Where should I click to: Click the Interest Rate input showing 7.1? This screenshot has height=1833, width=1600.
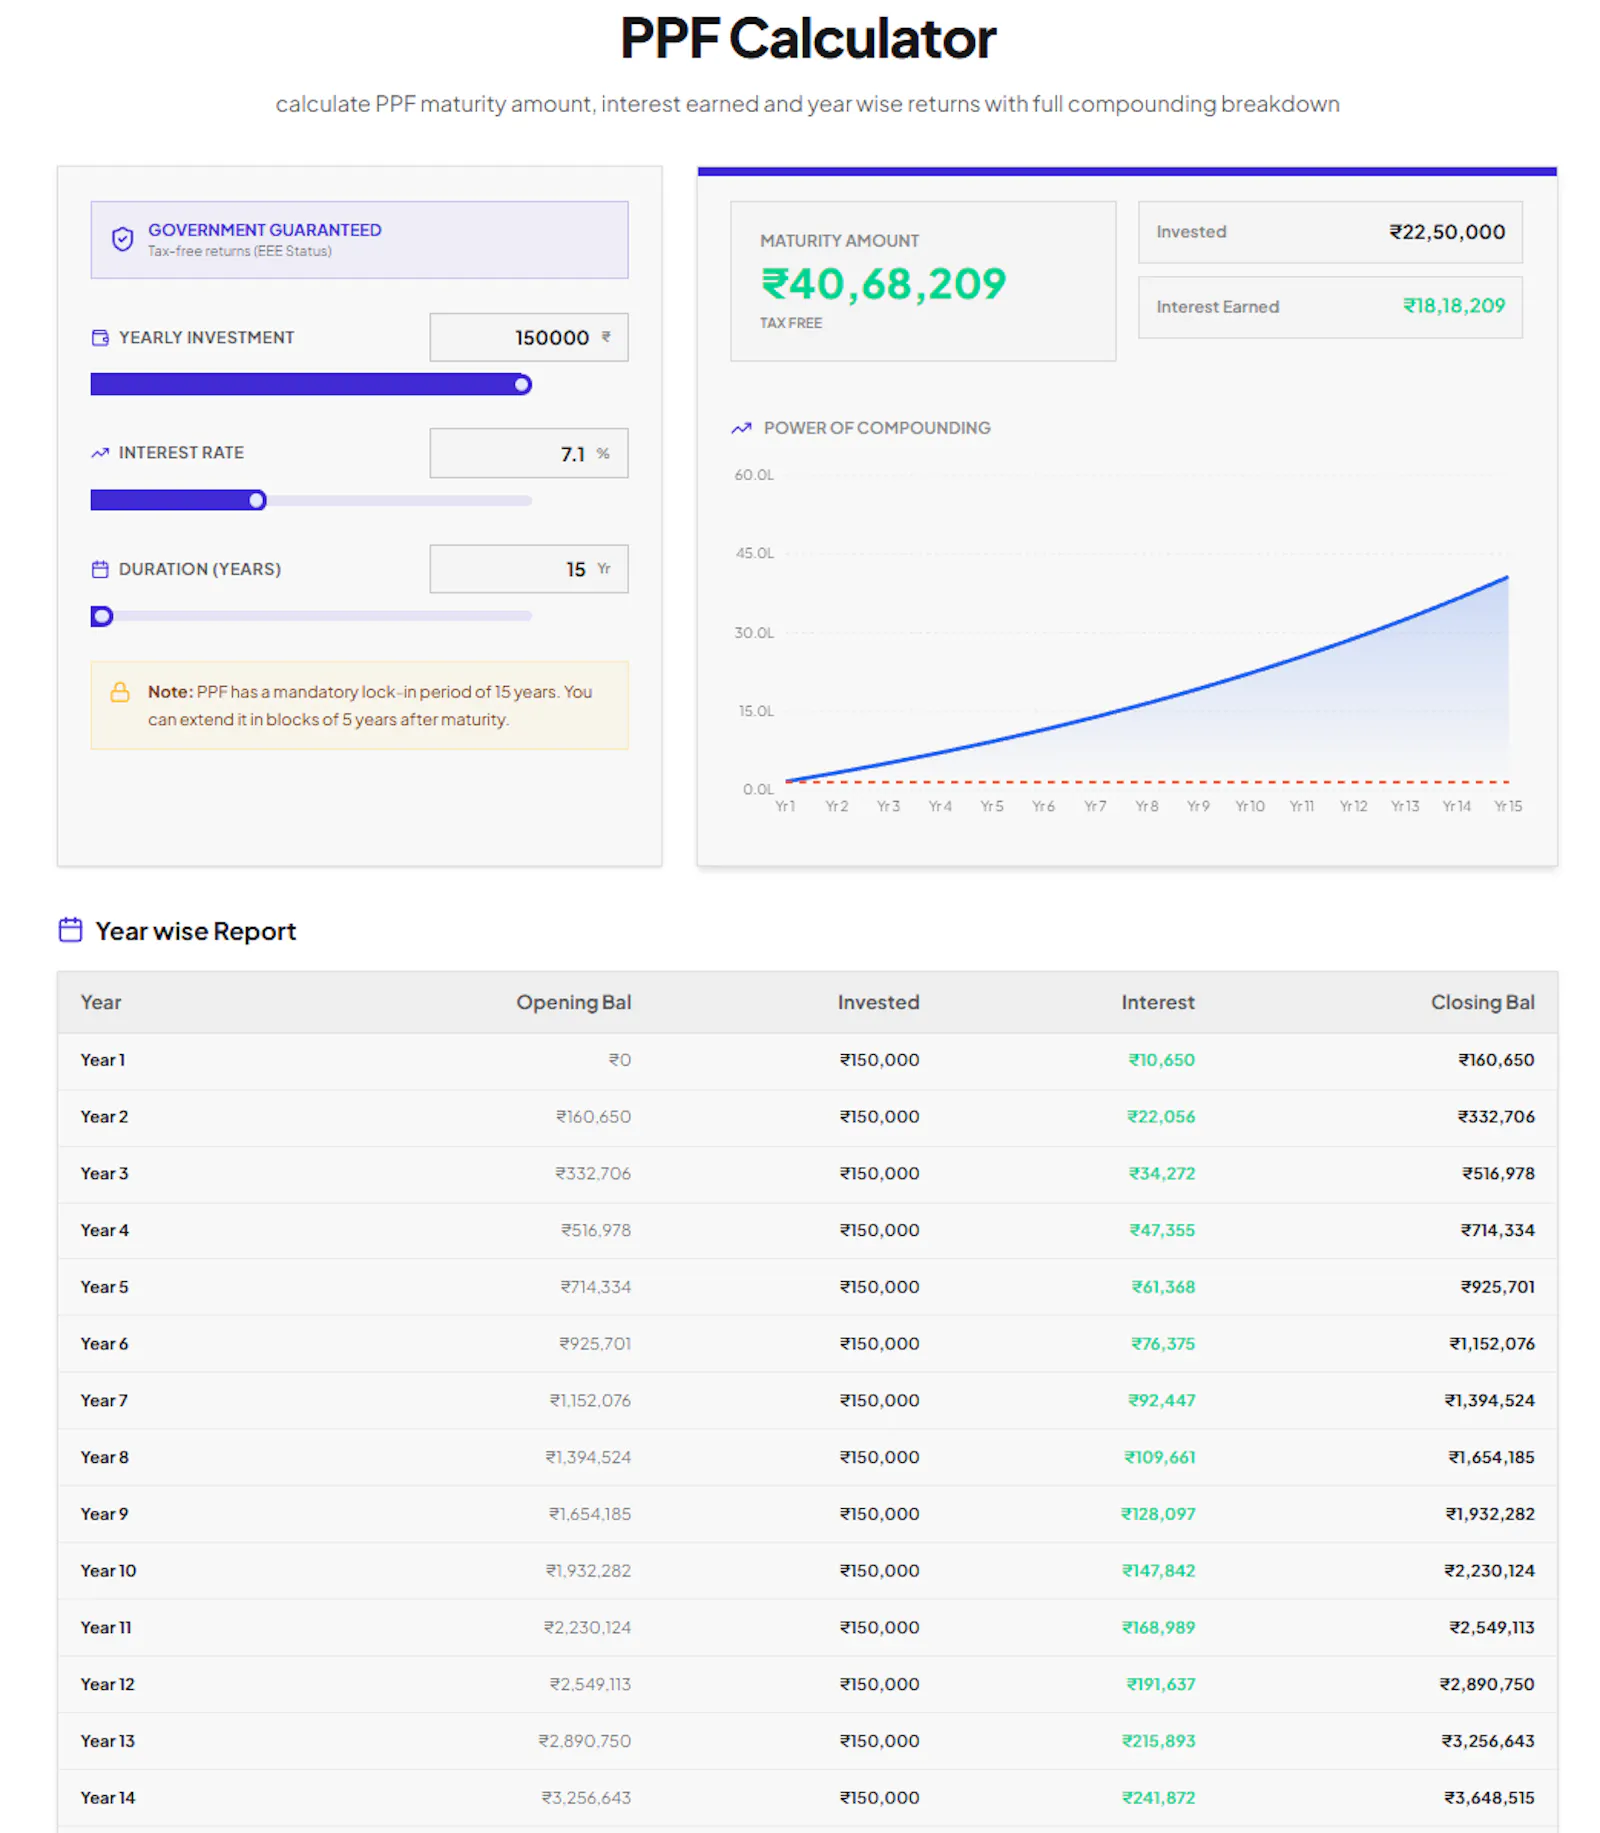pyautogui.click(x=529, y=453)
